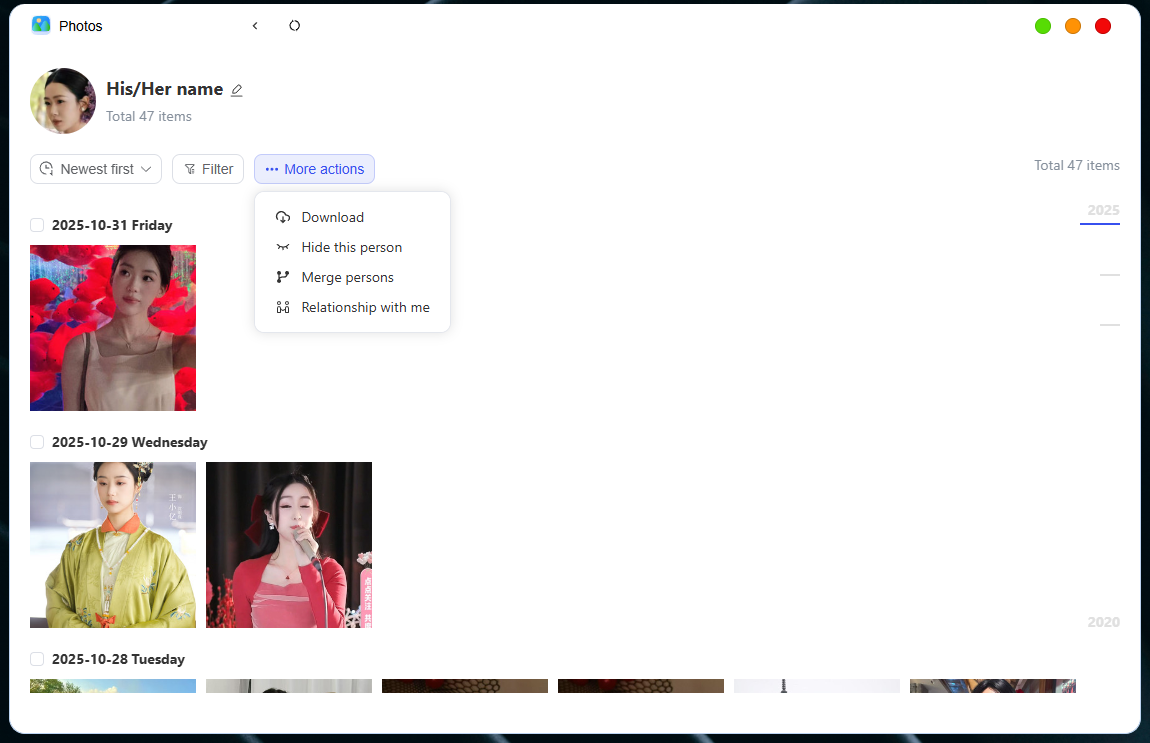Edit the person's name with the pencil icon
The width and height of the screenshot is (1150, 743).
click(x=236, y=90)
